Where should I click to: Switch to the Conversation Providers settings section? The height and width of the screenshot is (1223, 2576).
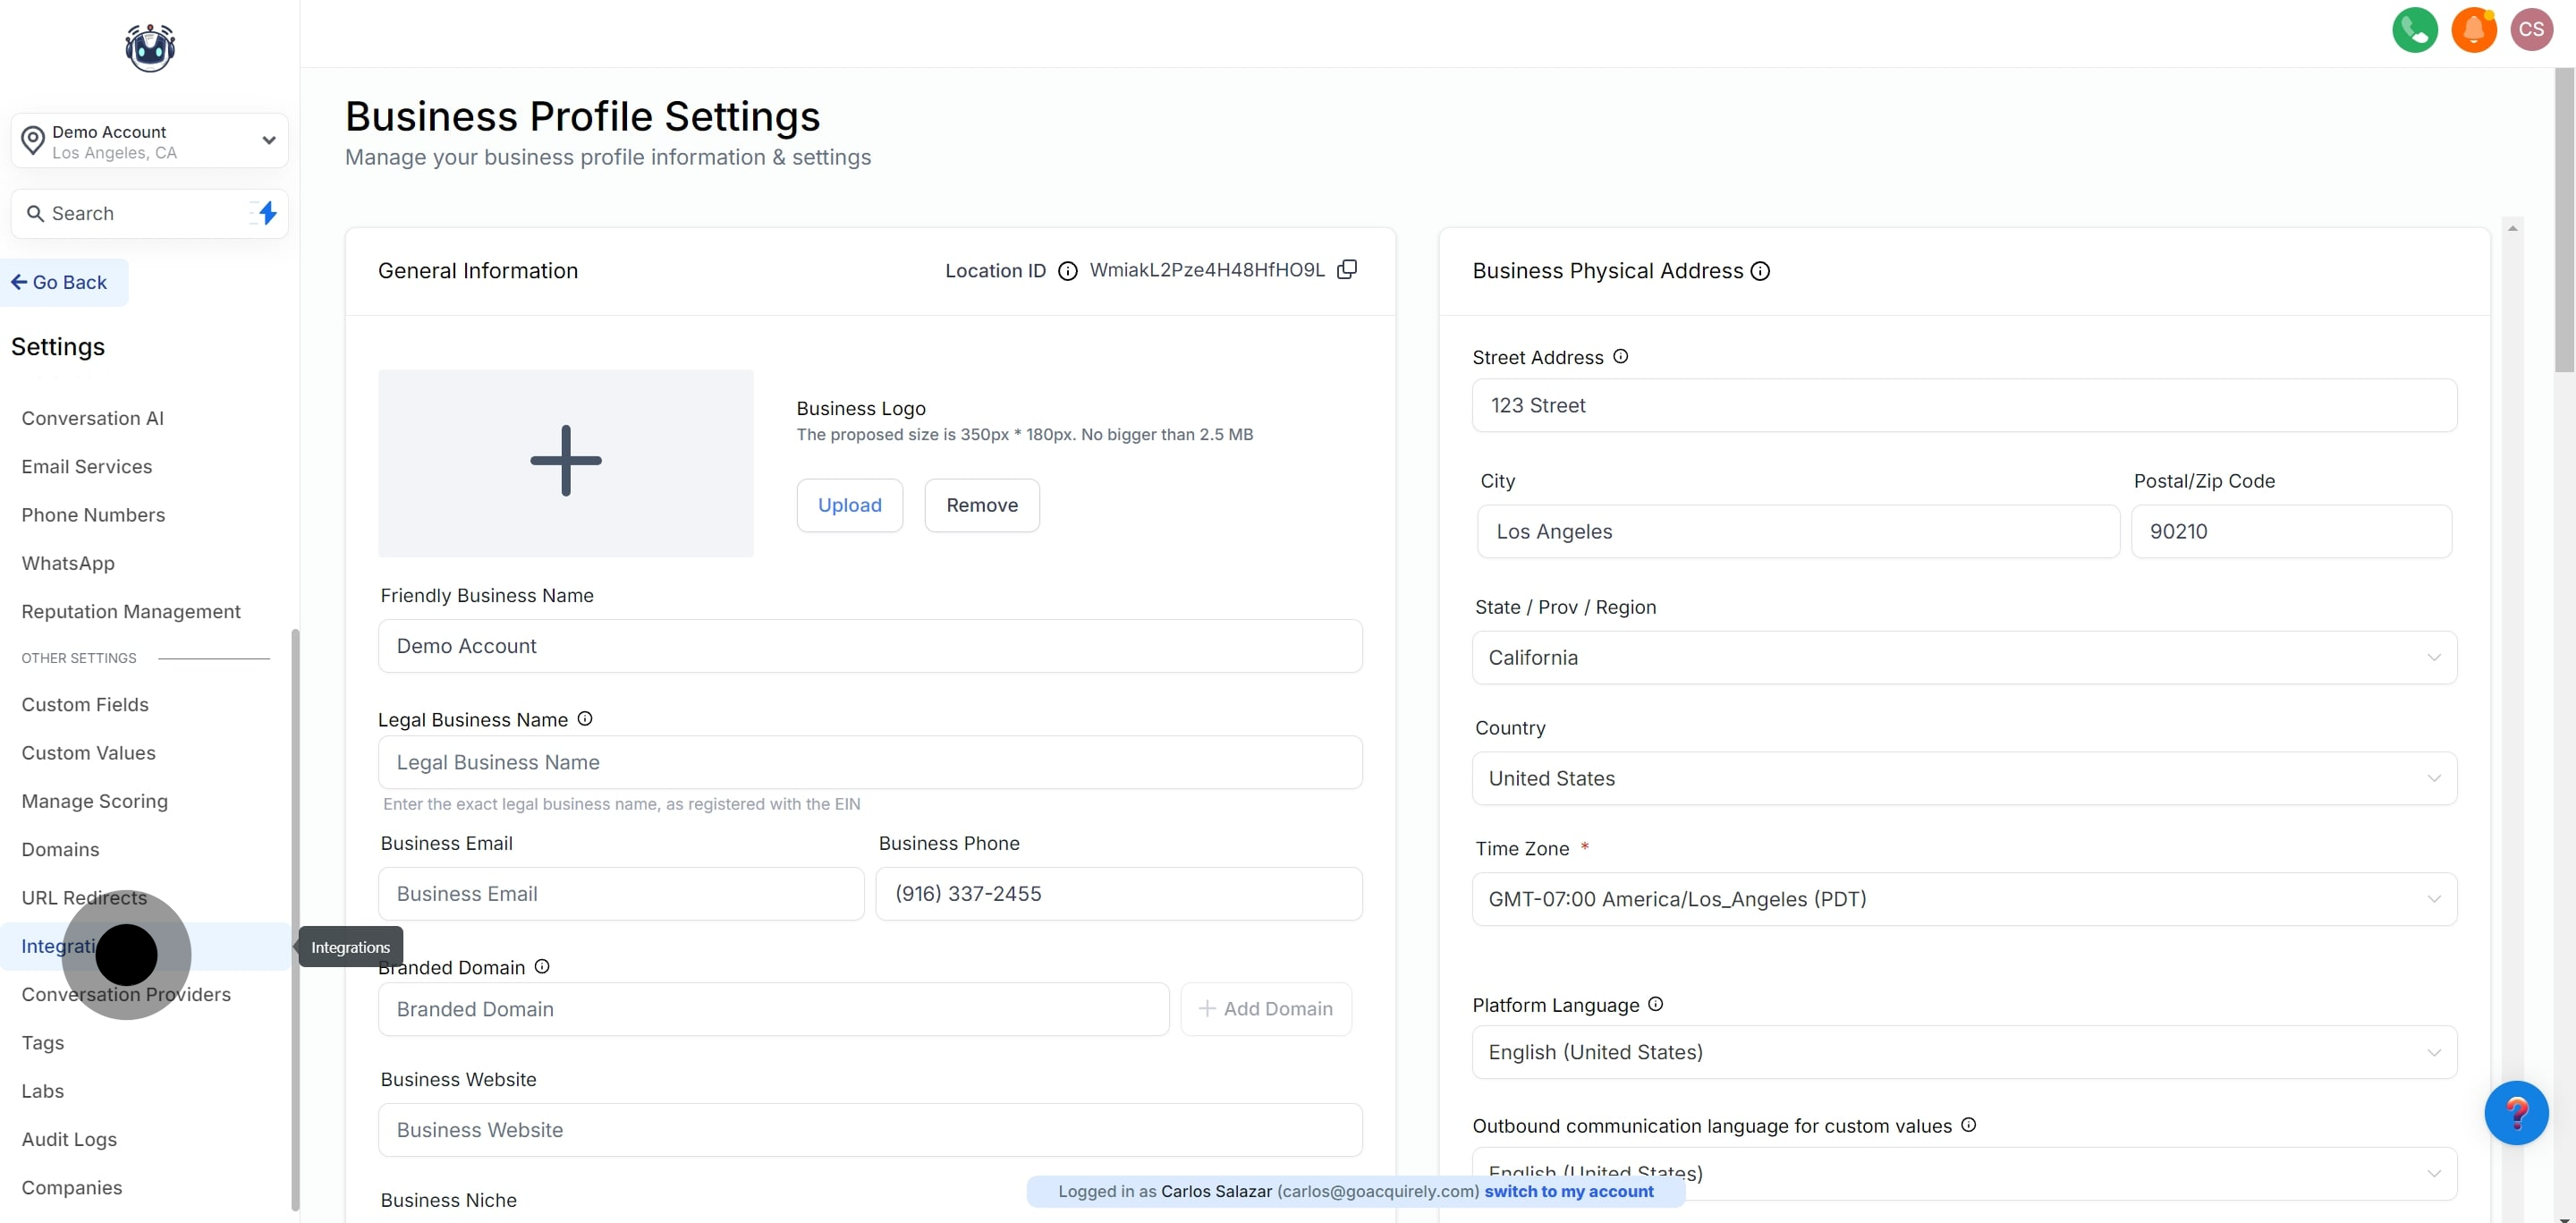126,994
